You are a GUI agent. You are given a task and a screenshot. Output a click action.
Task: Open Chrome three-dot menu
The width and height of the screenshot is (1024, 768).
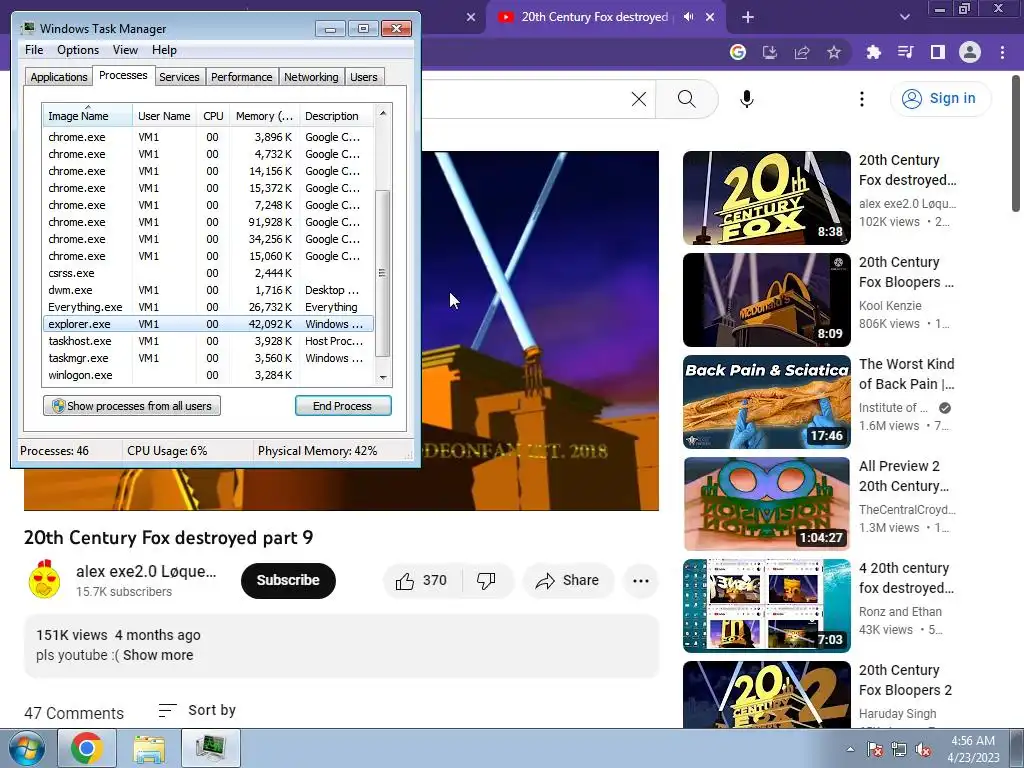coord(1002,52)
